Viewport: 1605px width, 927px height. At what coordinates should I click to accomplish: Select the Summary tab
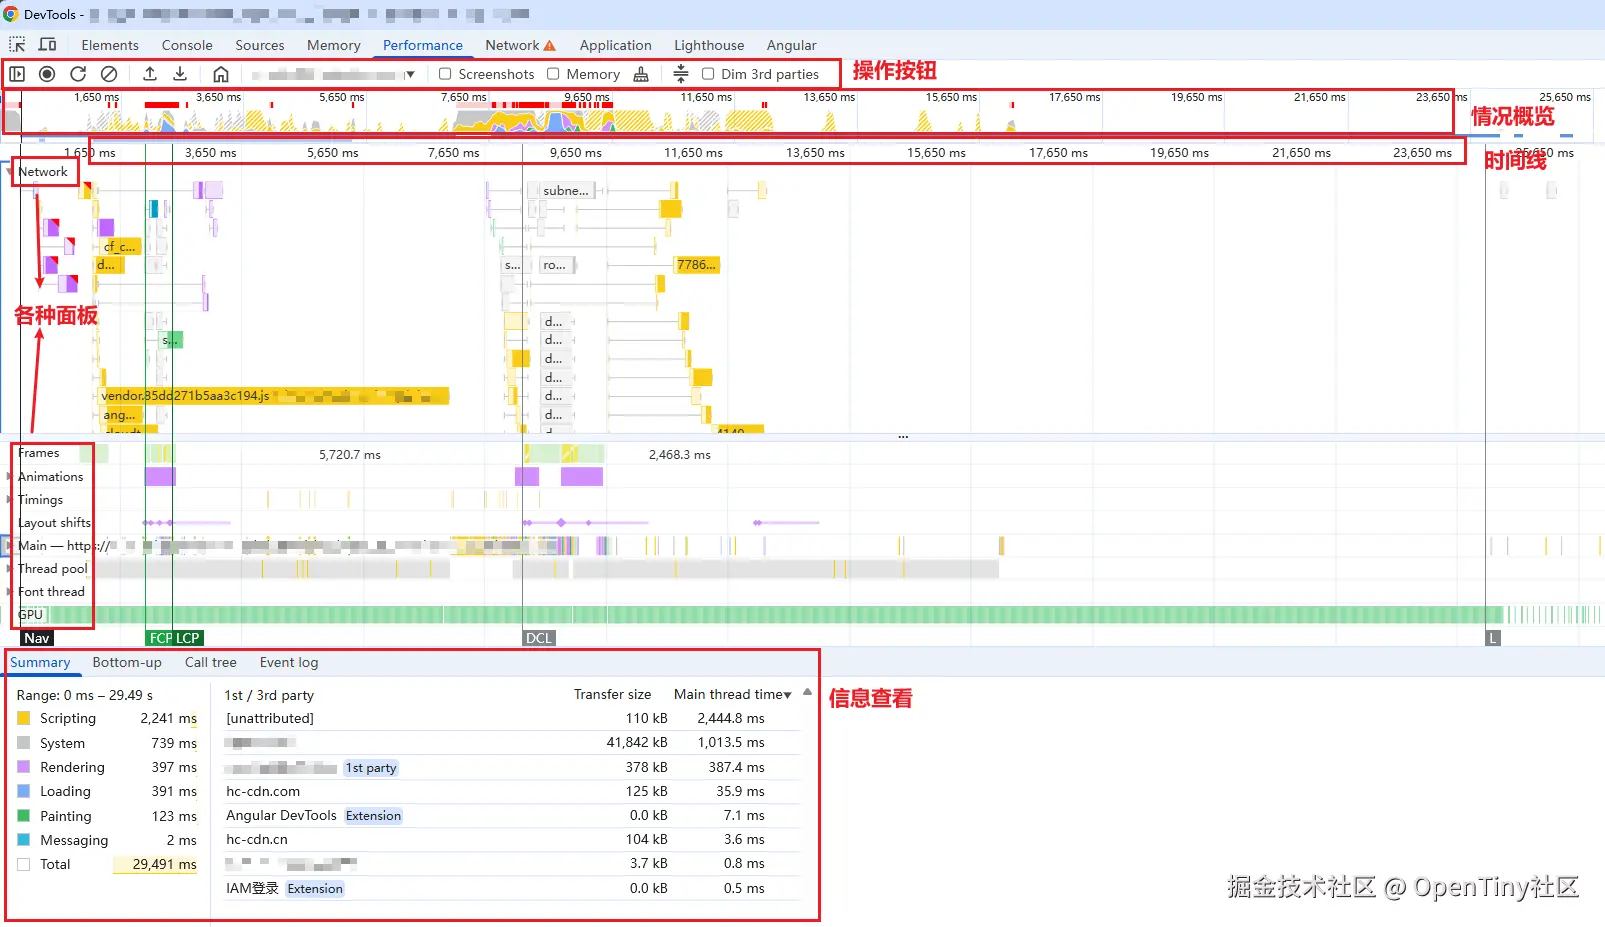coord(40,662)
